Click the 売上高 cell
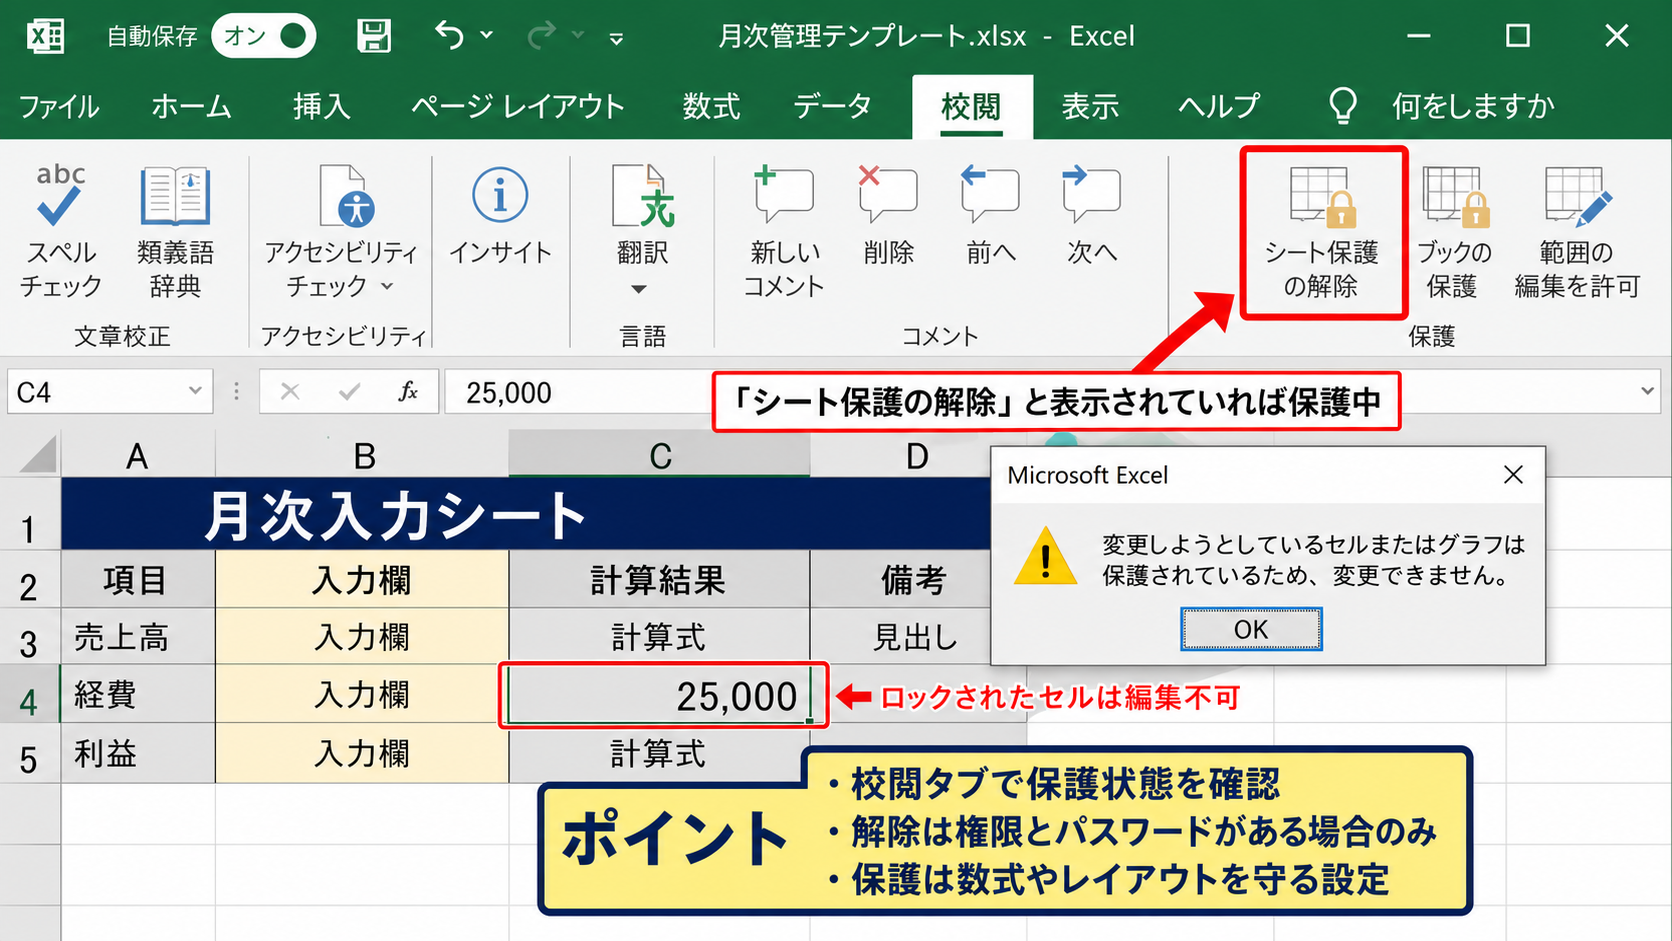Image resolution: width=1672 pixels, height=941 pixels. tap(138, 637)
